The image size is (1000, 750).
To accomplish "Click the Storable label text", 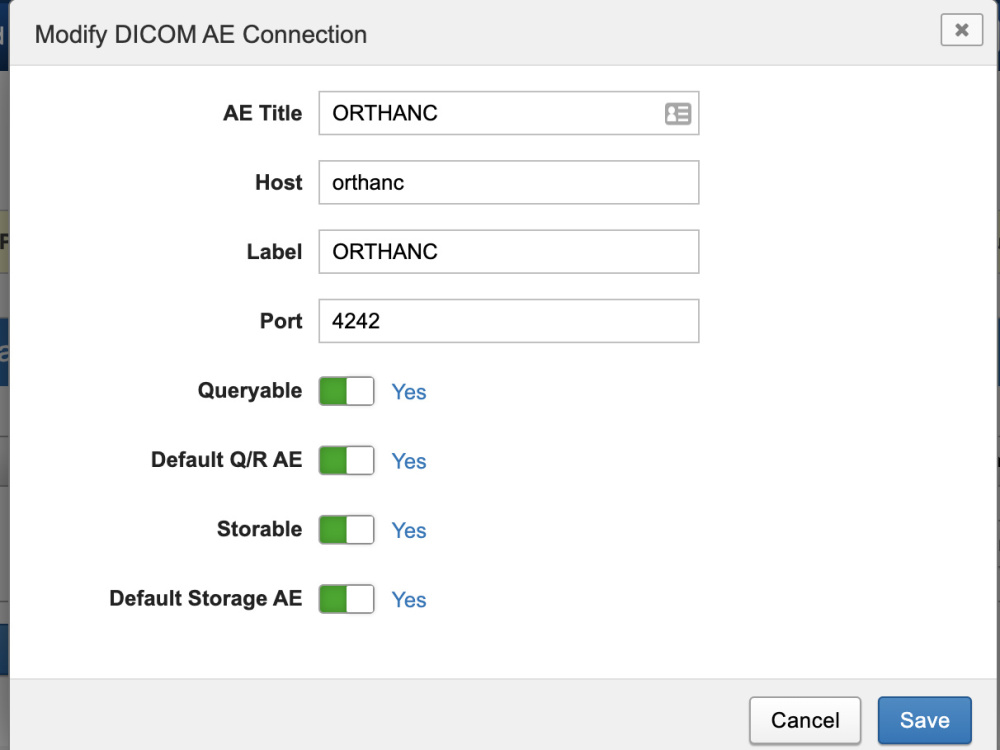I will click(x=260, y=529).
